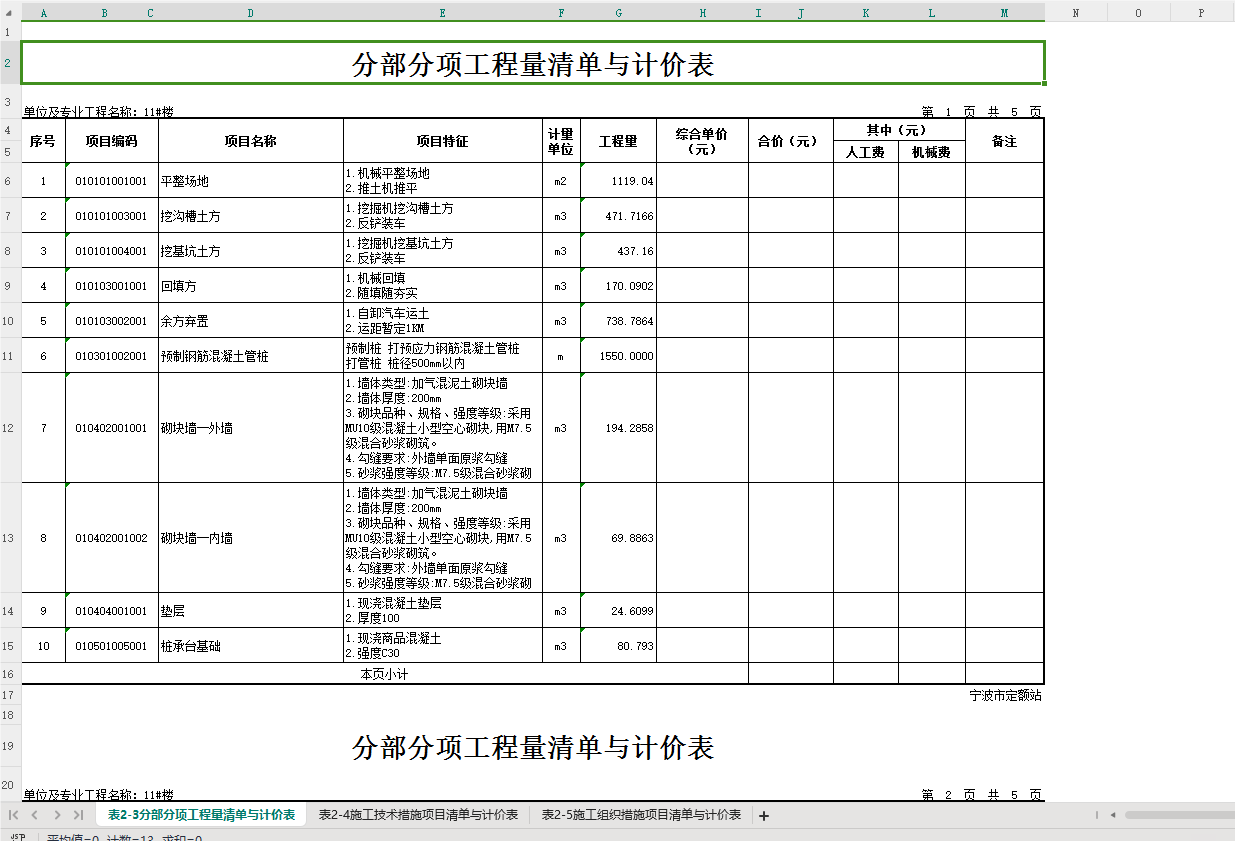Jump to the last sheet with the nav arrow
The height and width of the screenshot is (841, 1235).
click(x=78, y=815)
